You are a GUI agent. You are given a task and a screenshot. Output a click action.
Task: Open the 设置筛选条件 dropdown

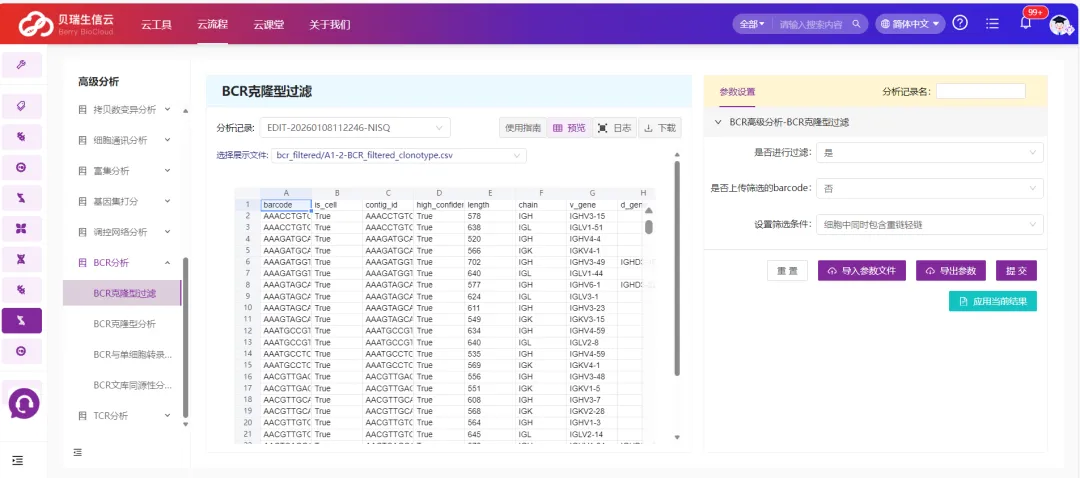coord(930,224)
